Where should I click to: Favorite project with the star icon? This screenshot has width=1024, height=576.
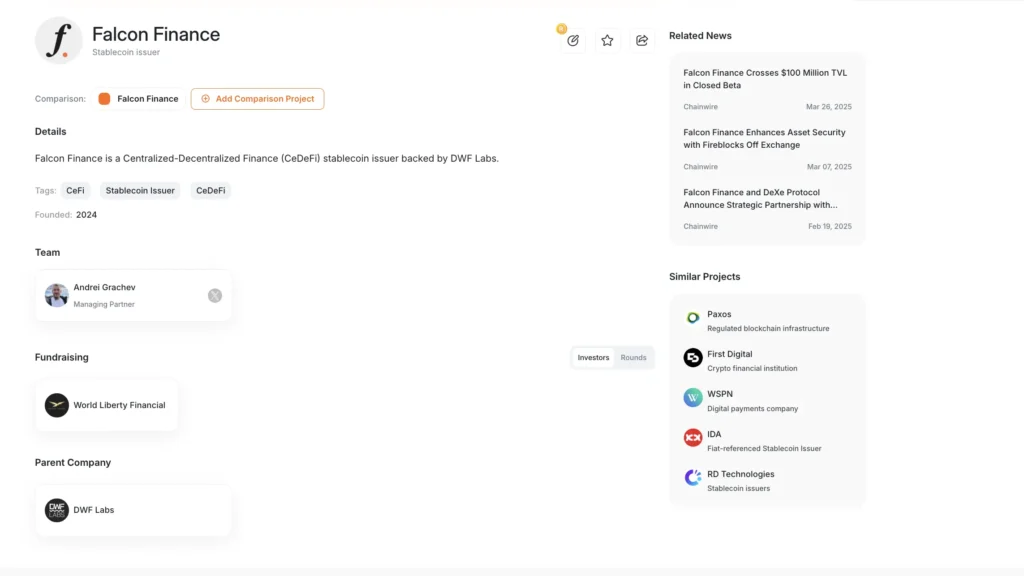[607, 40]
